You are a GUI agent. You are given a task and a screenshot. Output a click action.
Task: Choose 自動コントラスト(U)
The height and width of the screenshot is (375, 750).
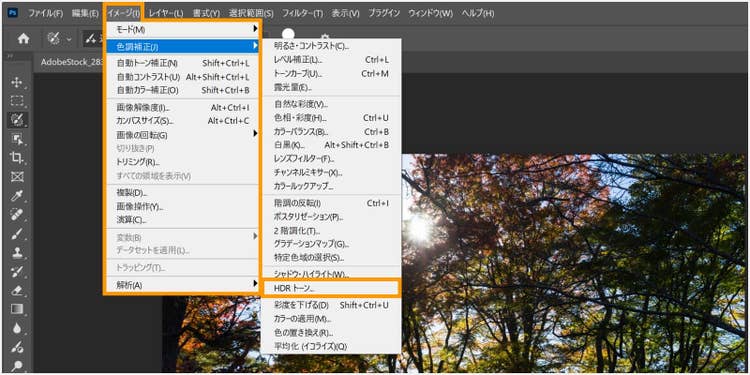pos(182,77)
